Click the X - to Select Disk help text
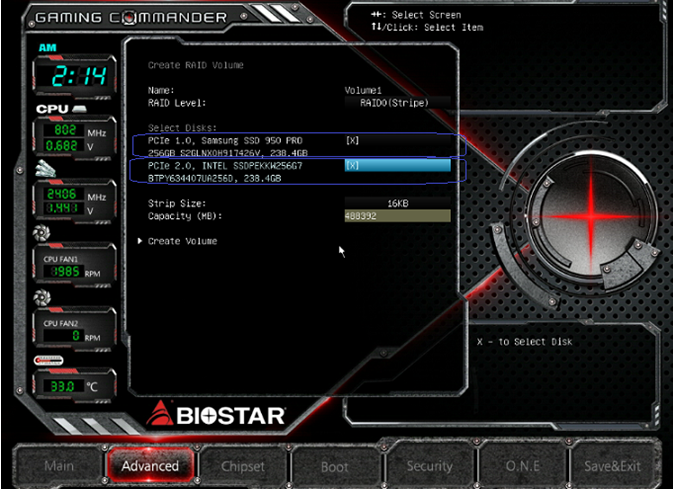 click(x=524, y=342)
